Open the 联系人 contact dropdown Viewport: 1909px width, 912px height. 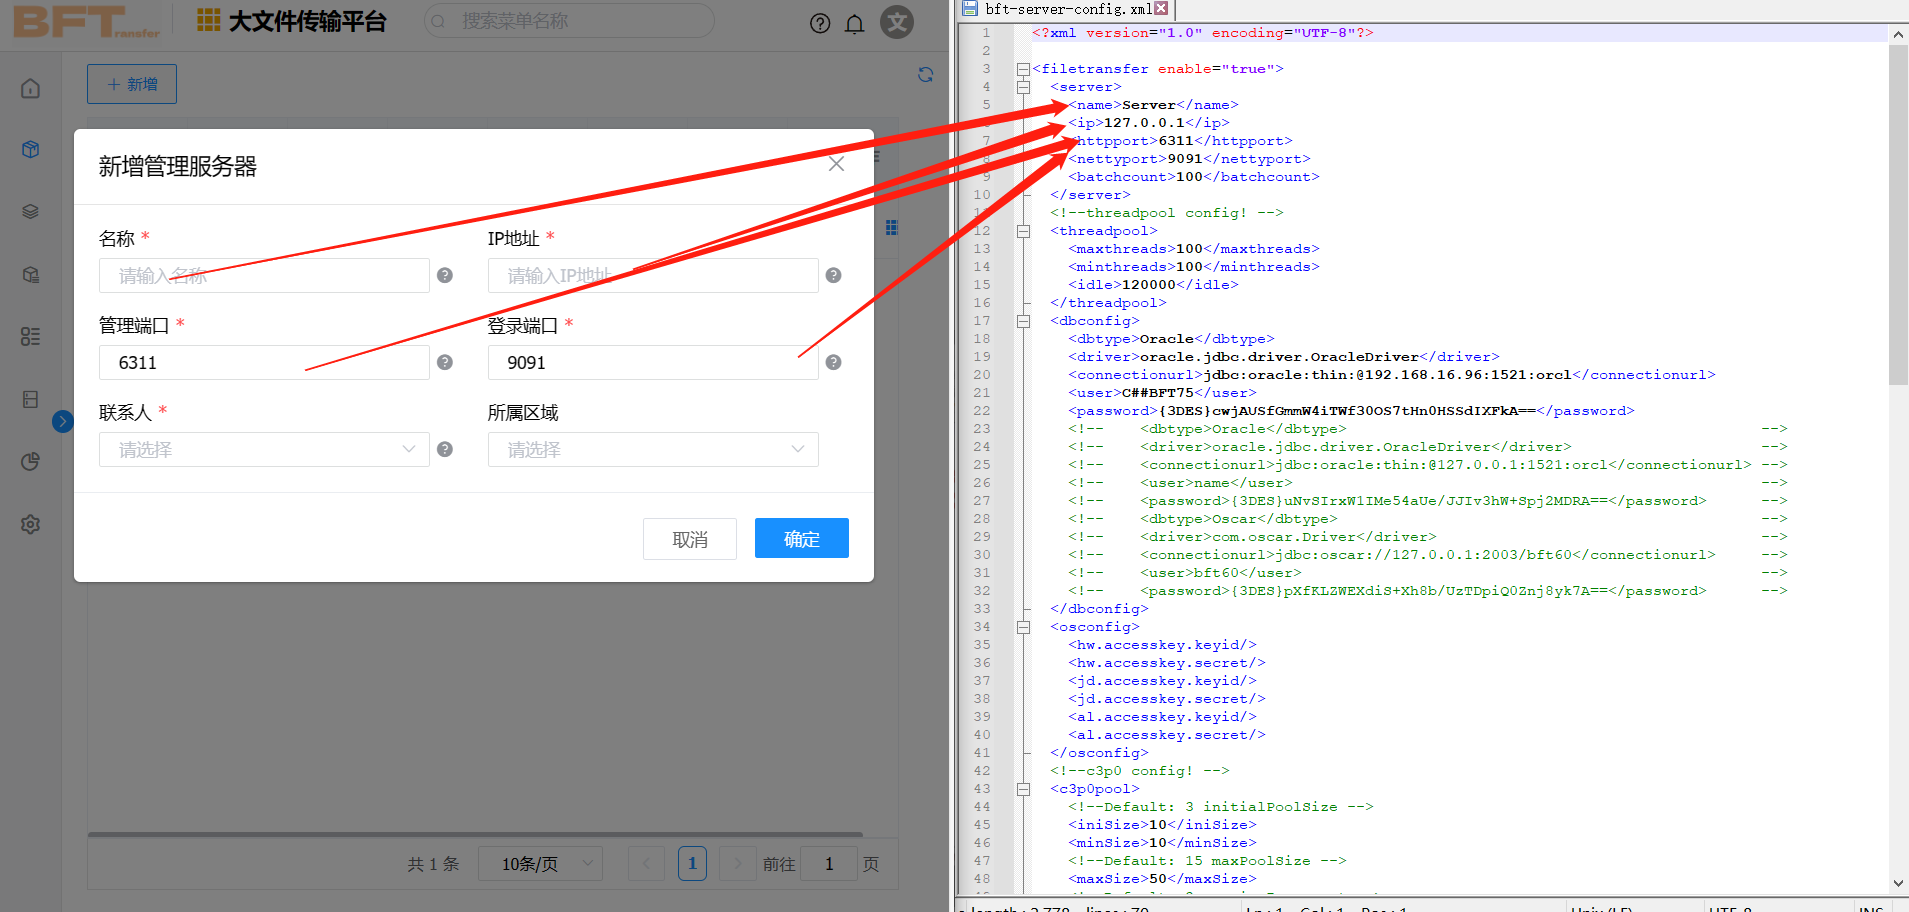pyautogui.click(x=263, y=449)
